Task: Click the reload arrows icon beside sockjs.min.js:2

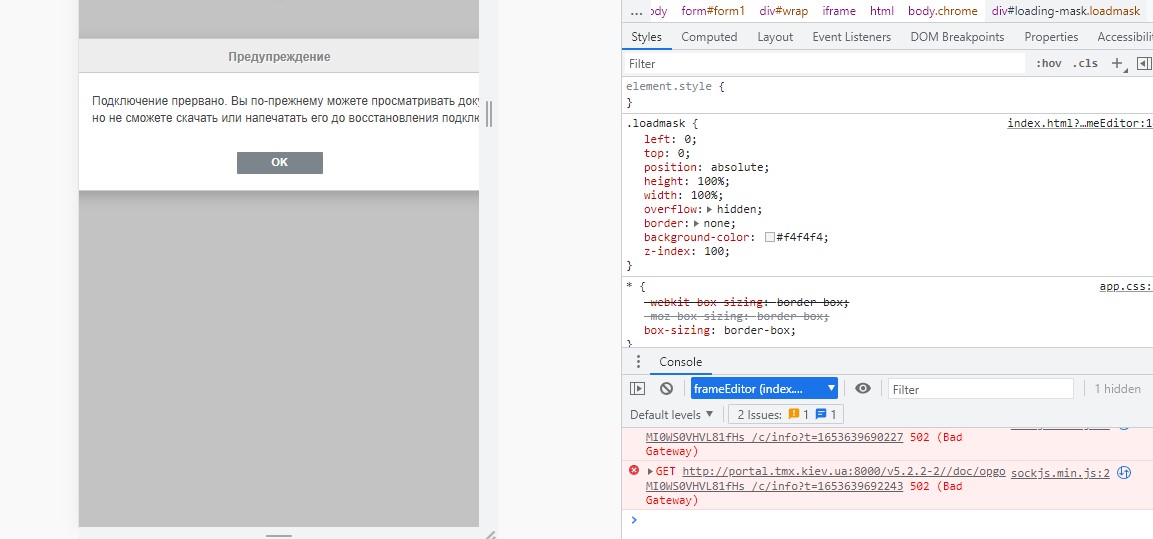Action: (x=1124, y=473)
